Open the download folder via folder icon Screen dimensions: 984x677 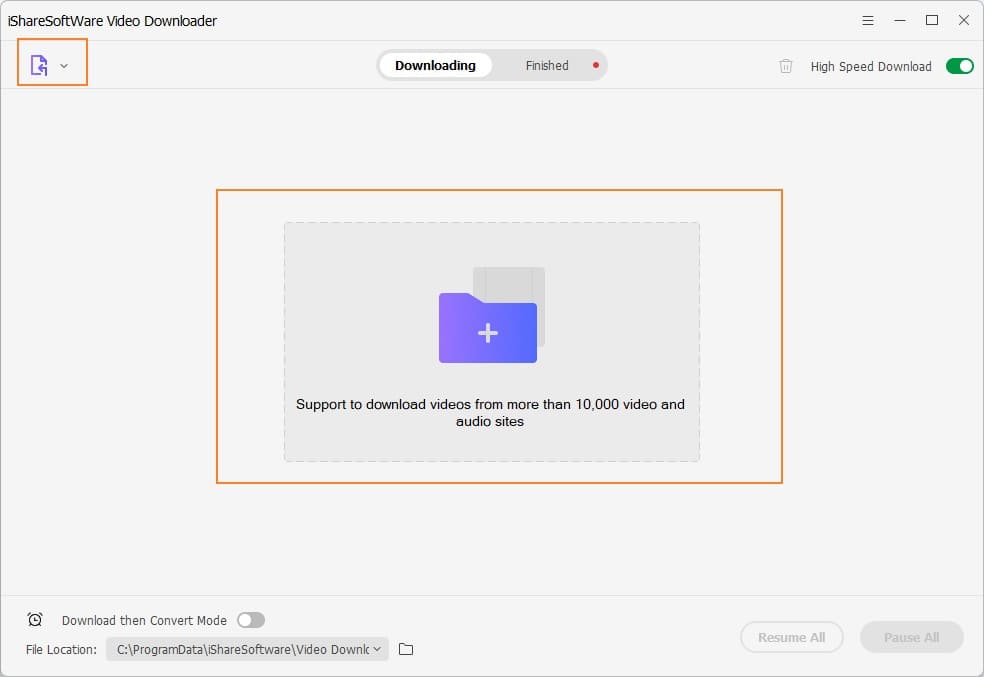tap(405, 649)
